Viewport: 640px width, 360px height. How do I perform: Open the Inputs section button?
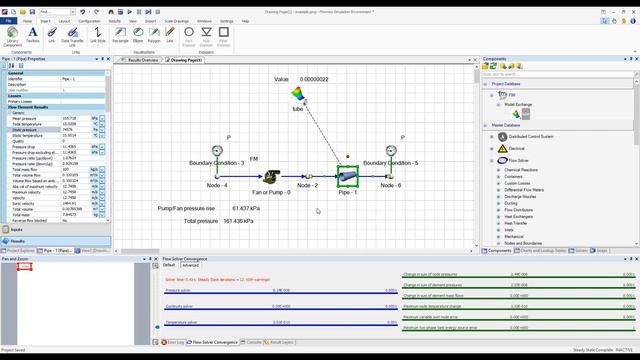[56, 229]
